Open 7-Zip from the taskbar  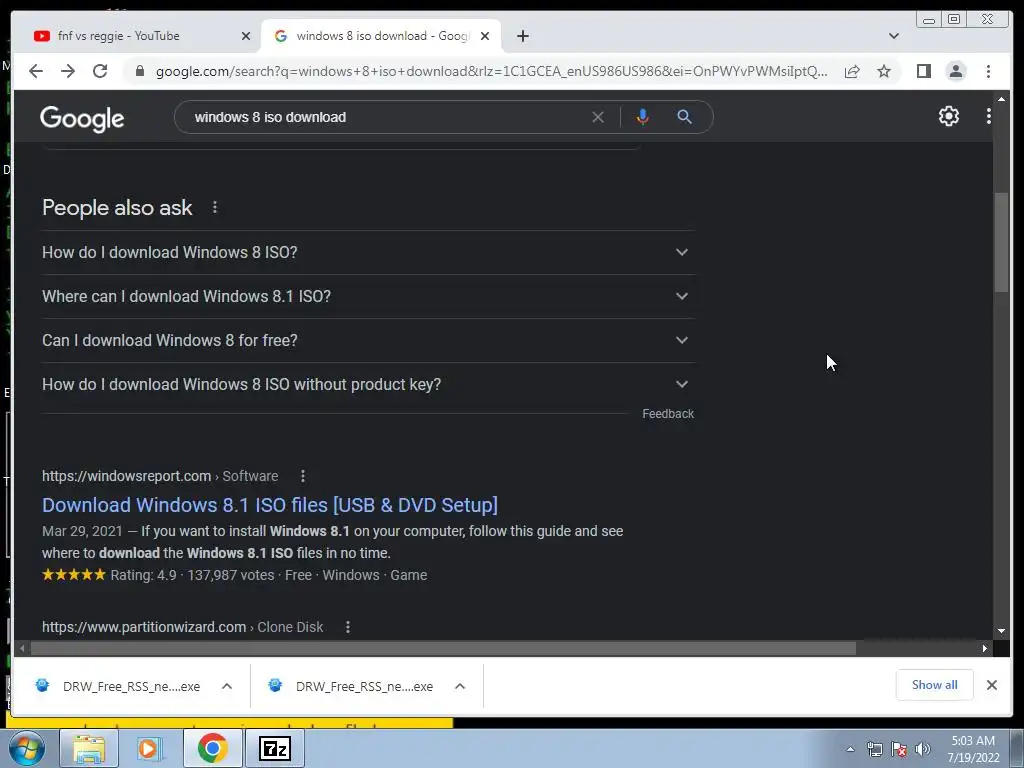click(274, 749)
